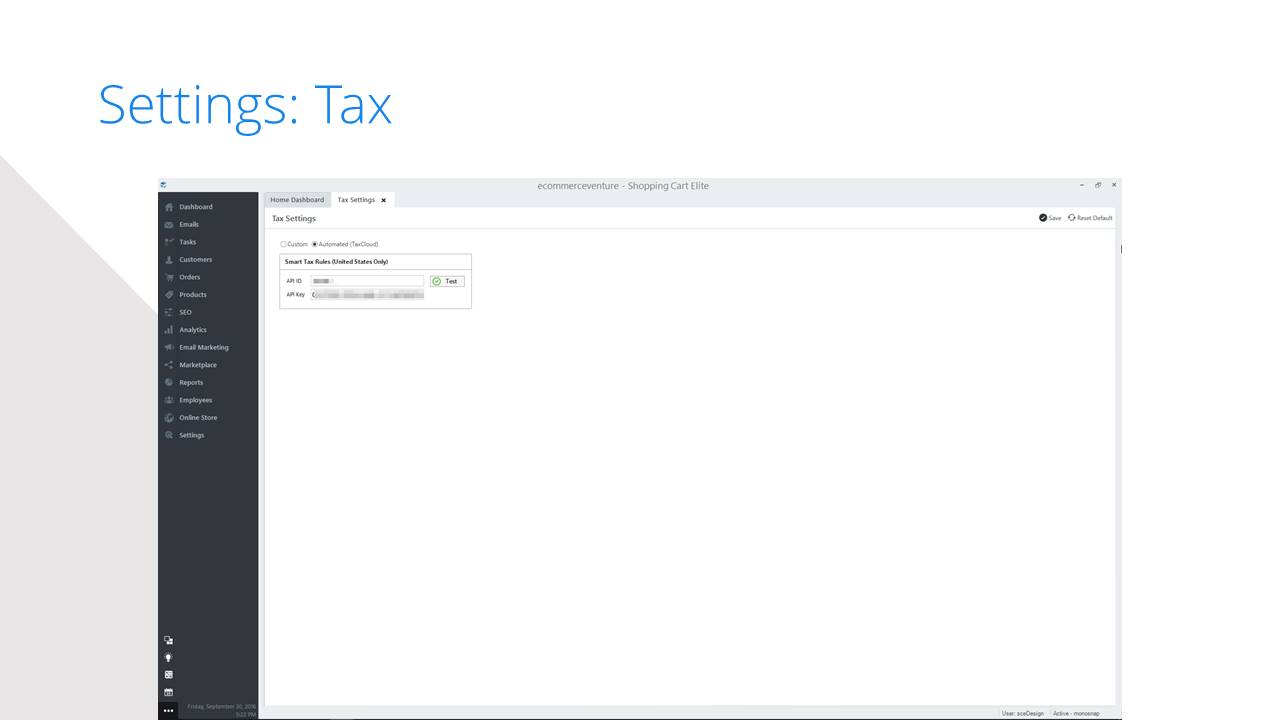
Task: Switch to the Home Dashboard tab
Action: pos(297,200)
